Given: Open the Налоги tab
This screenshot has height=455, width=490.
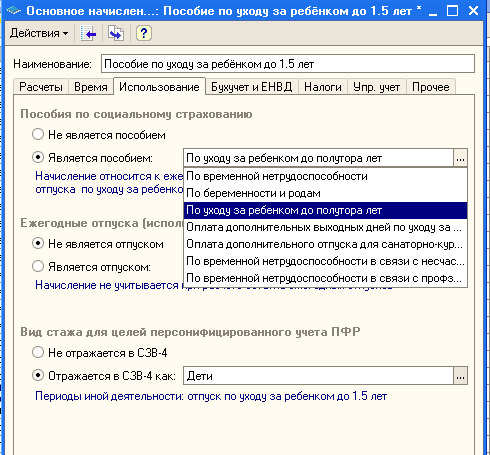Looking at the screenshot, I should (x=323, y=87).
